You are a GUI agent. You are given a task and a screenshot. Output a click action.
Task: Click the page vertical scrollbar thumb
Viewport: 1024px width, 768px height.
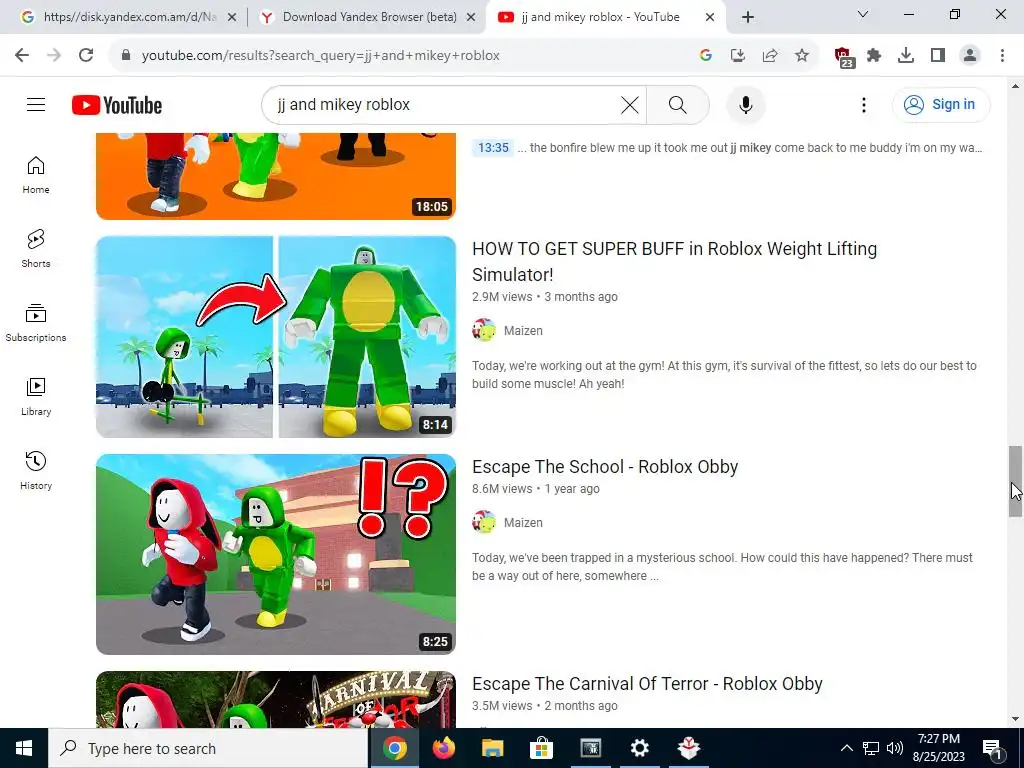pyautogui.click(x=1015, y=482)
